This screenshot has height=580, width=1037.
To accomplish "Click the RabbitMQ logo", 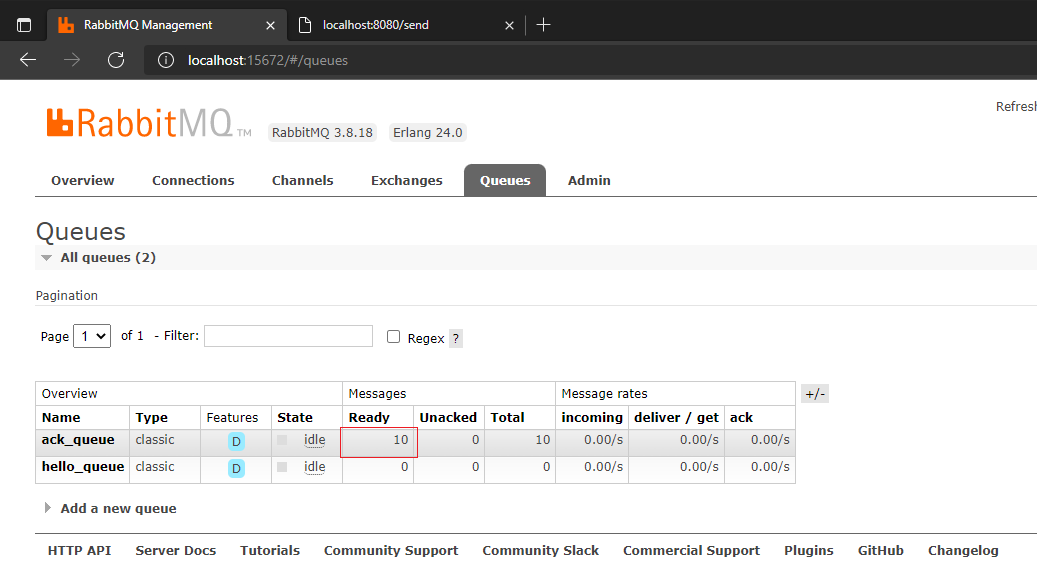I will 149,123.
